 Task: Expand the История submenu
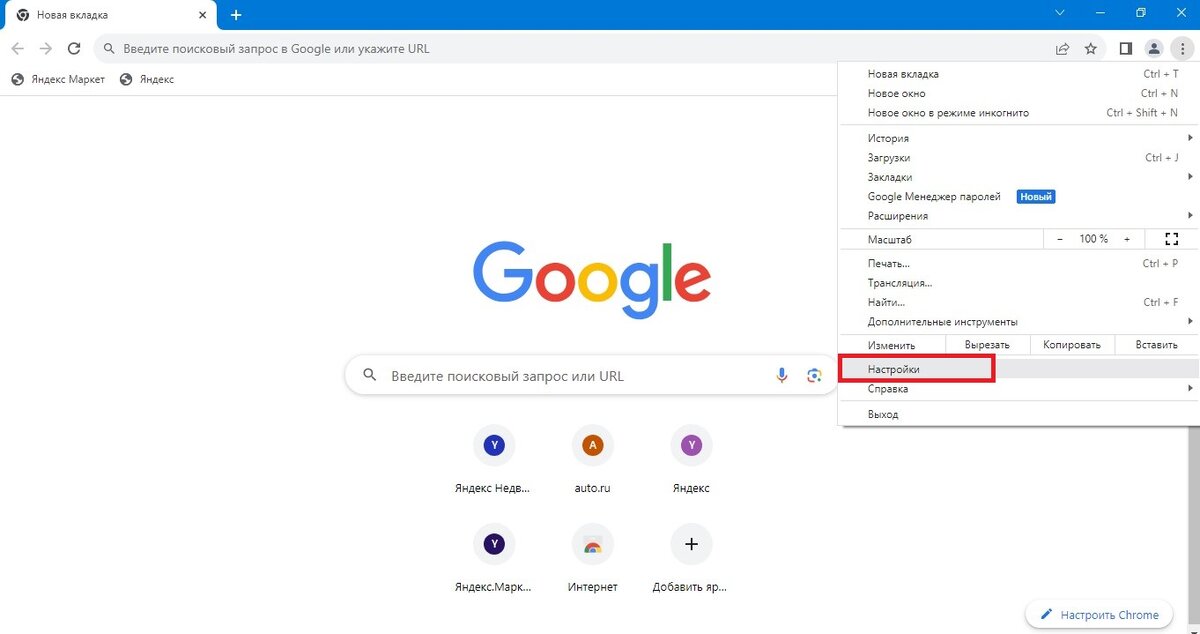coord(1017,138)
